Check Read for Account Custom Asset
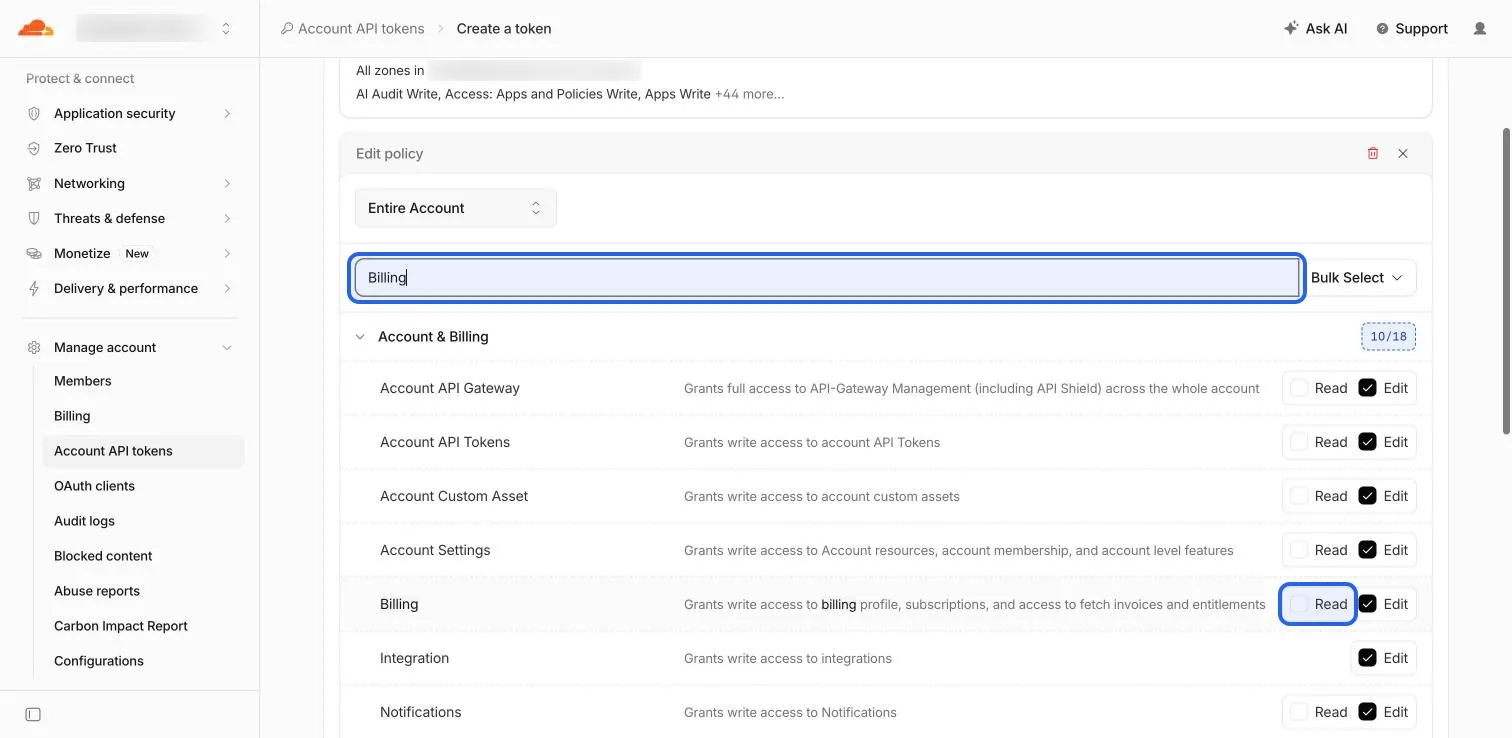Viewport: 1512px width, 738px height. [1299, 496]
